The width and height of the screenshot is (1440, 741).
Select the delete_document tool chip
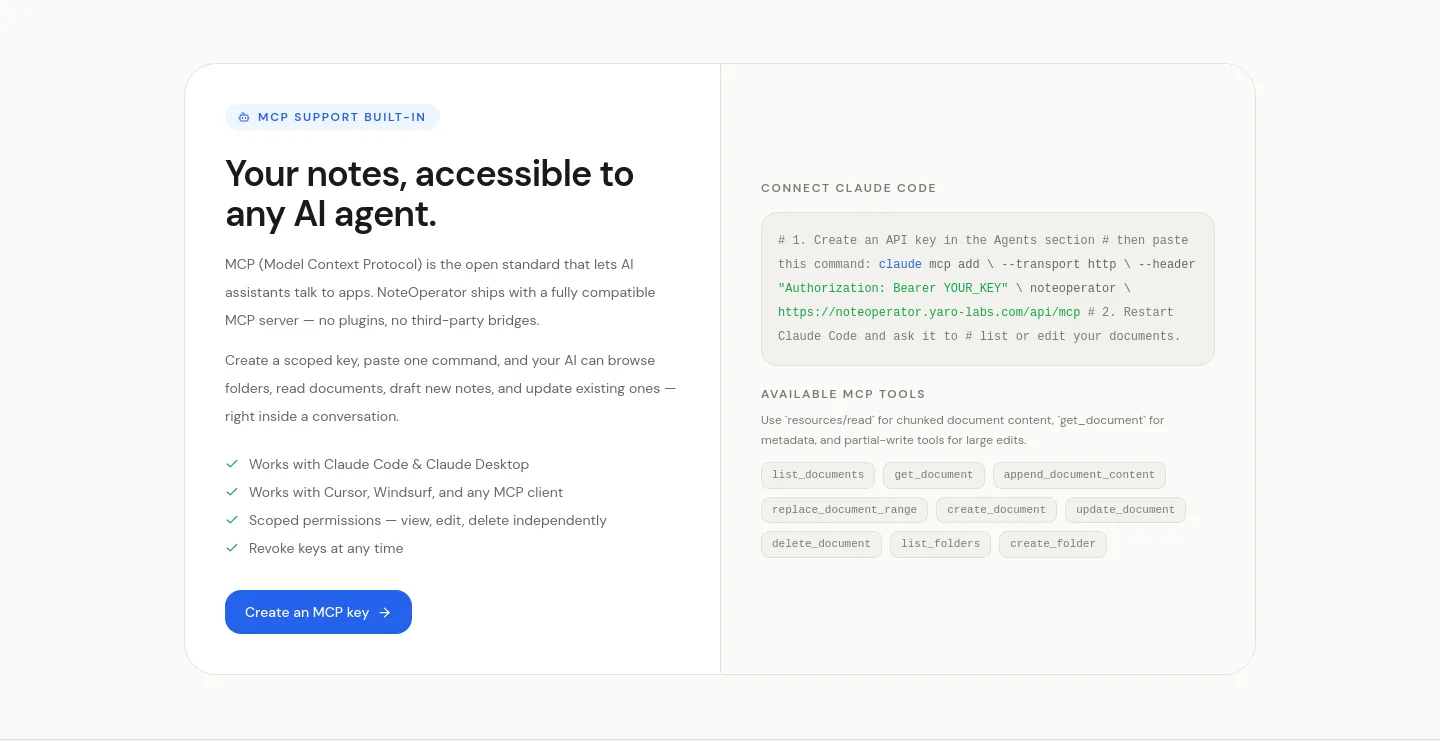coord(821,544)
